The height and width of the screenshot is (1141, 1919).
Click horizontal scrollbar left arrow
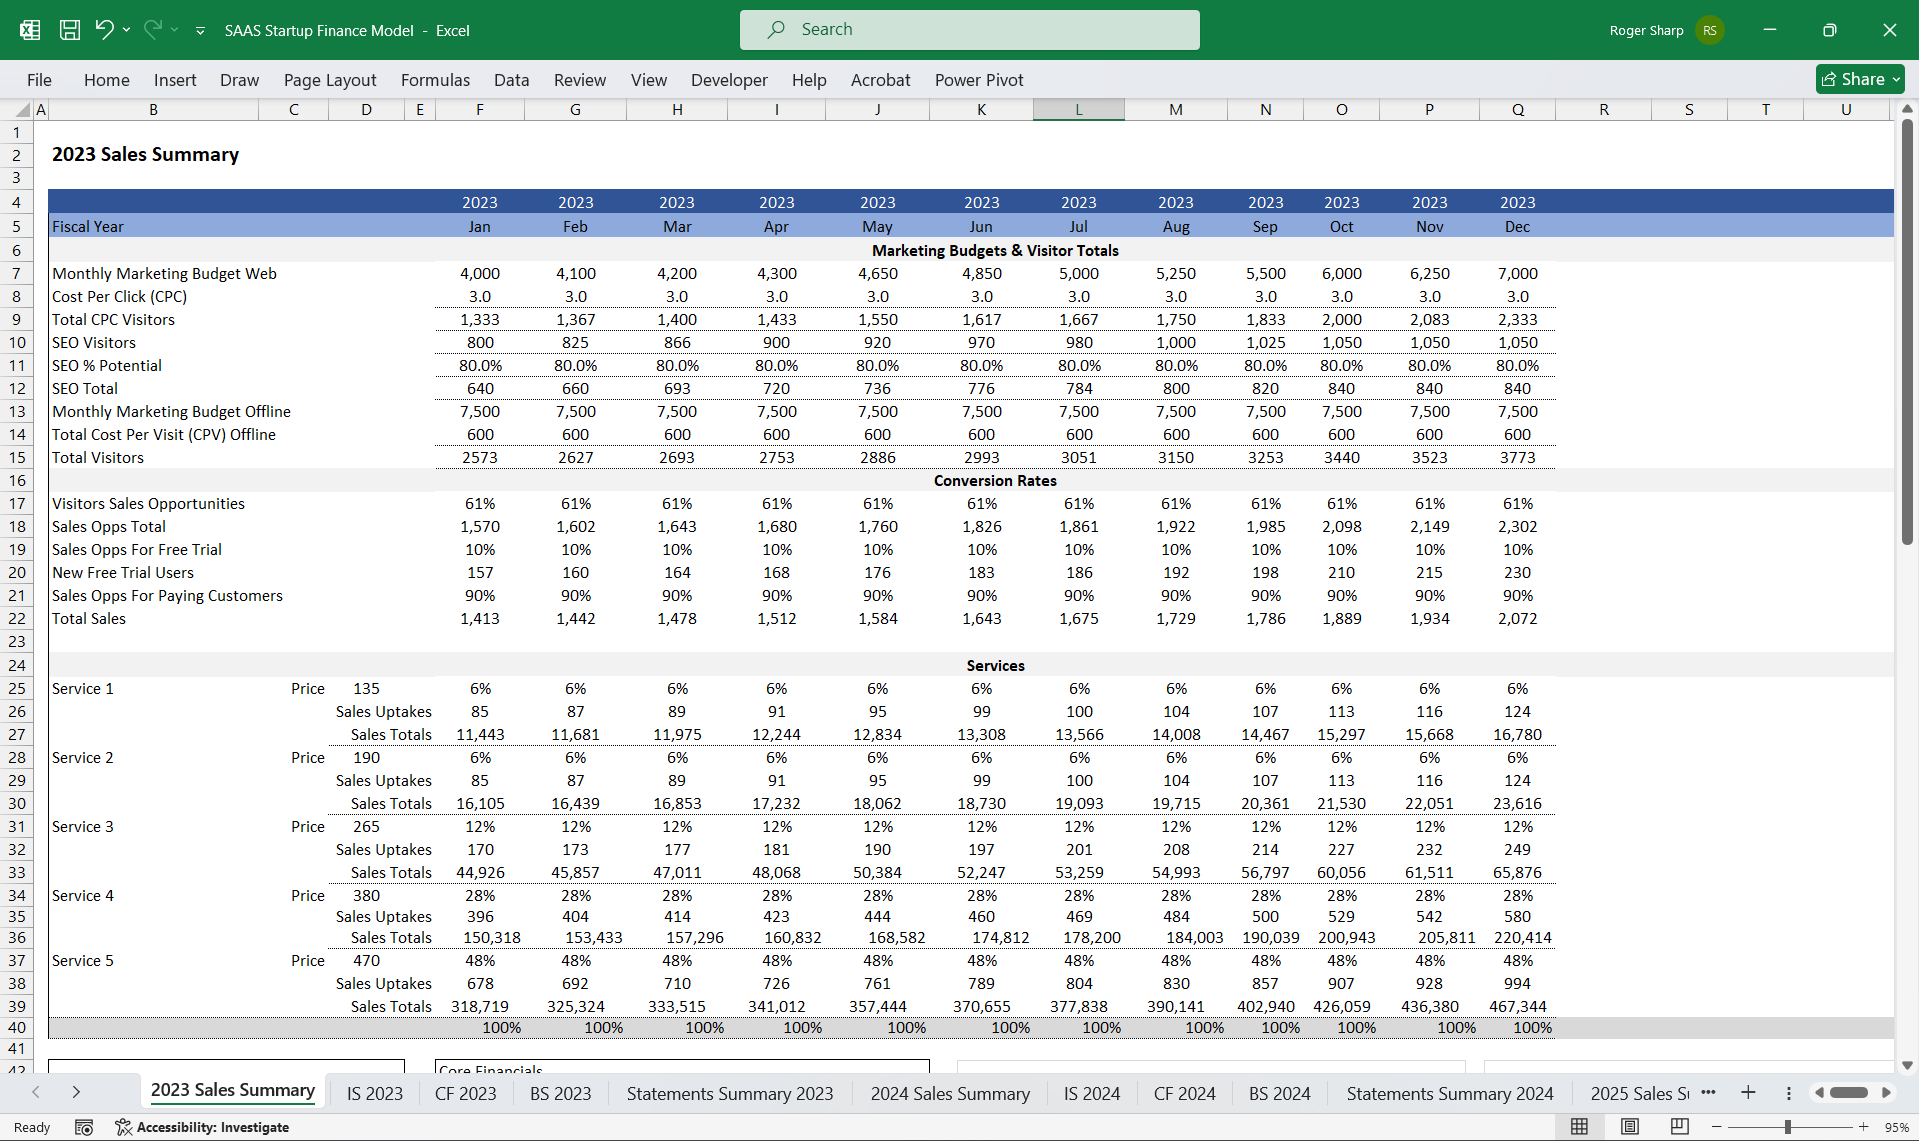(1819, 1093)
